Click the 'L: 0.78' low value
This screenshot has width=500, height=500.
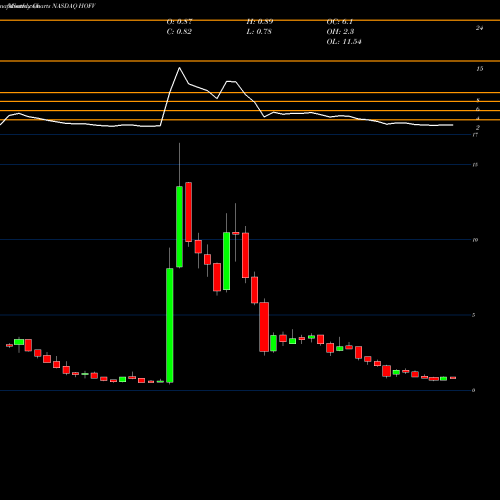point(259,32)
